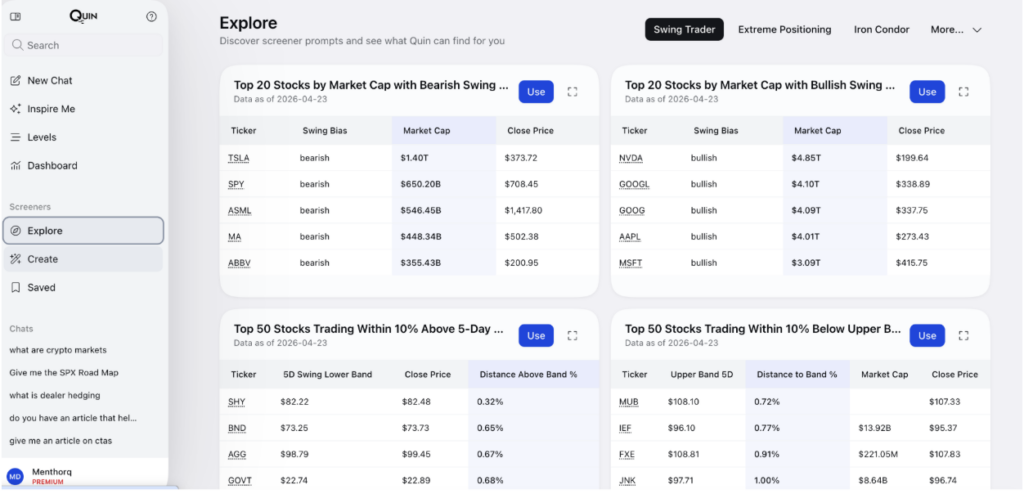1024x494 pixels.
Task: Go to Levels
Action: pyautogui.click(x=83, y=137)
